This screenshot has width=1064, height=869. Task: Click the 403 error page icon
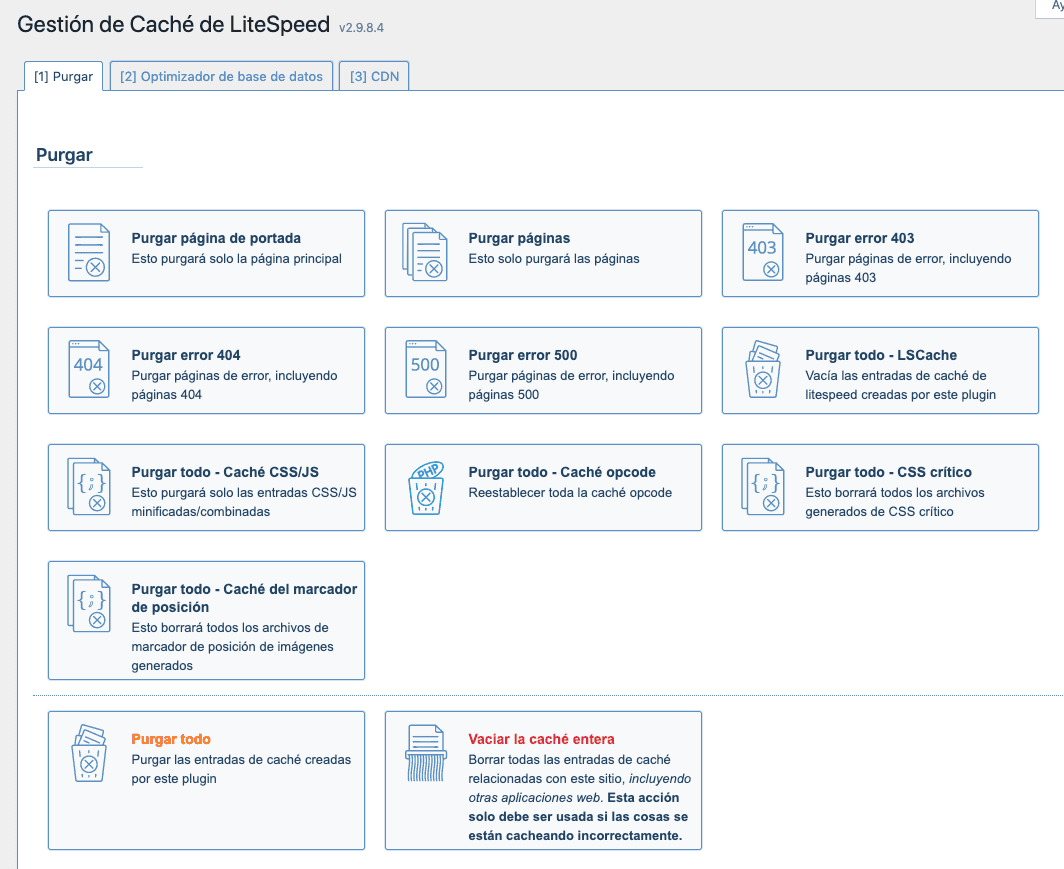pos(762,252)
